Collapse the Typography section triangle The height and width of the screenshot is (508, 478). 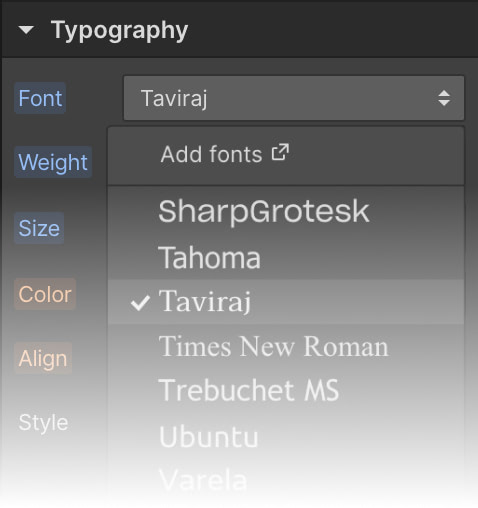[26, 30]
